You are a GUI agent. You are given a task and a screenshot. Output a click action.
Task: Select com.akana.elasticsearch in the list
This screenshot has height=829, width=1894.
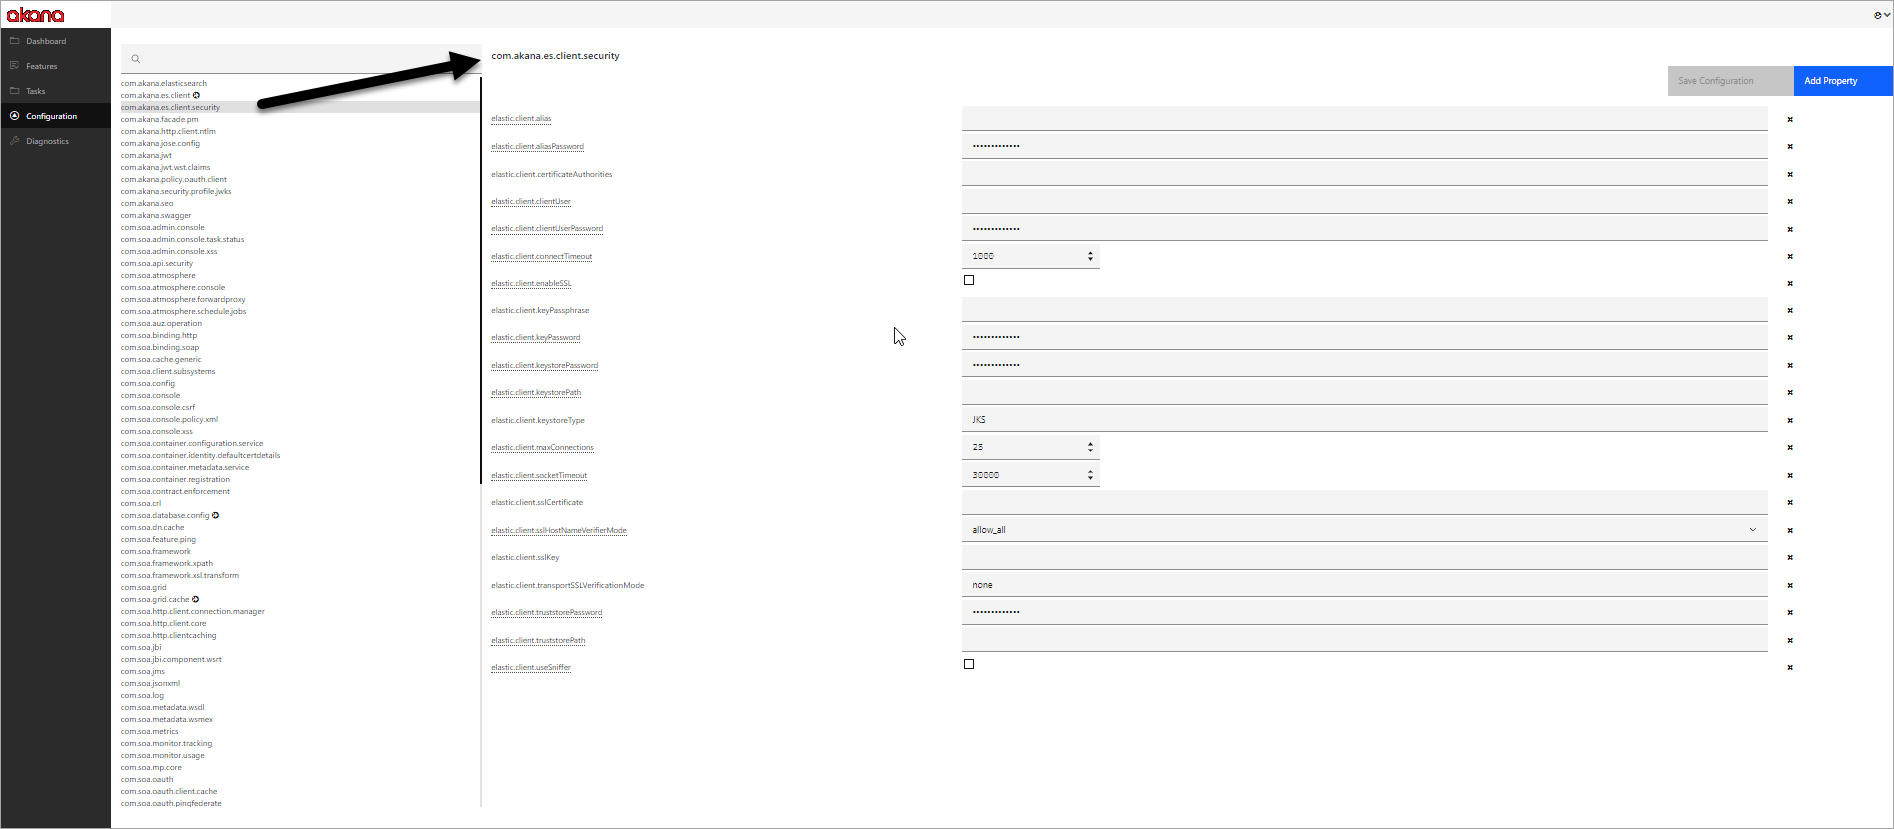[x=164, y=83]
